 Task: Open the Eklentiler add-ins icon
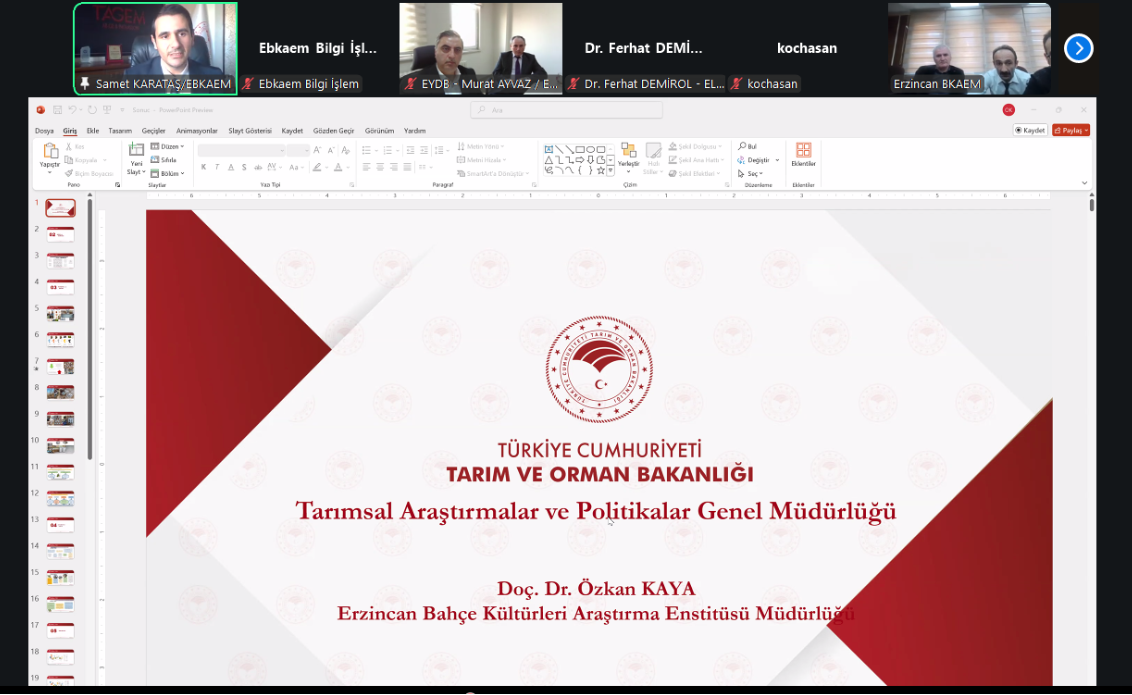point(803,152)
